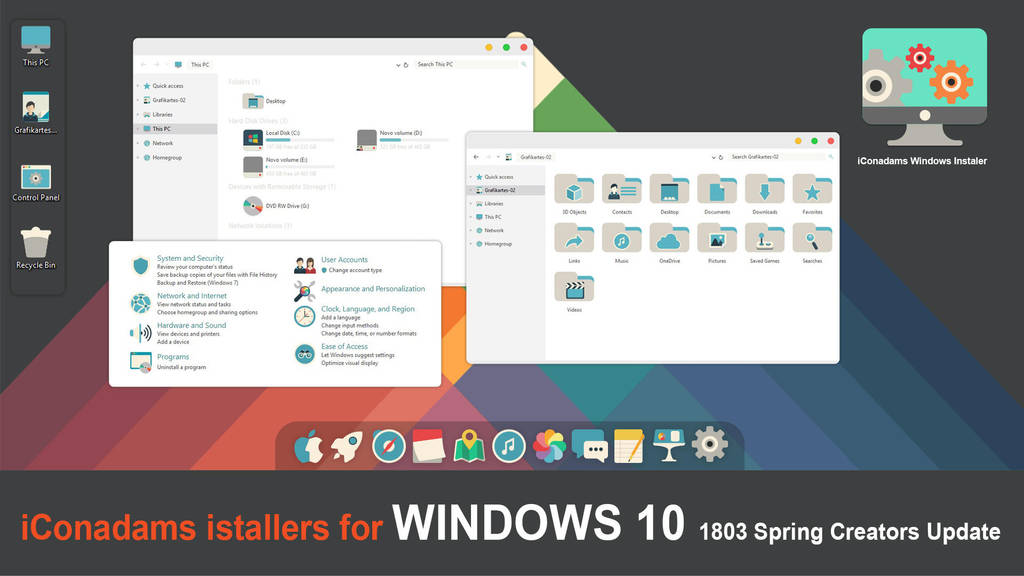Select the Links folder
Viewport: 1024px width, 576px height.
click(574, 243)
